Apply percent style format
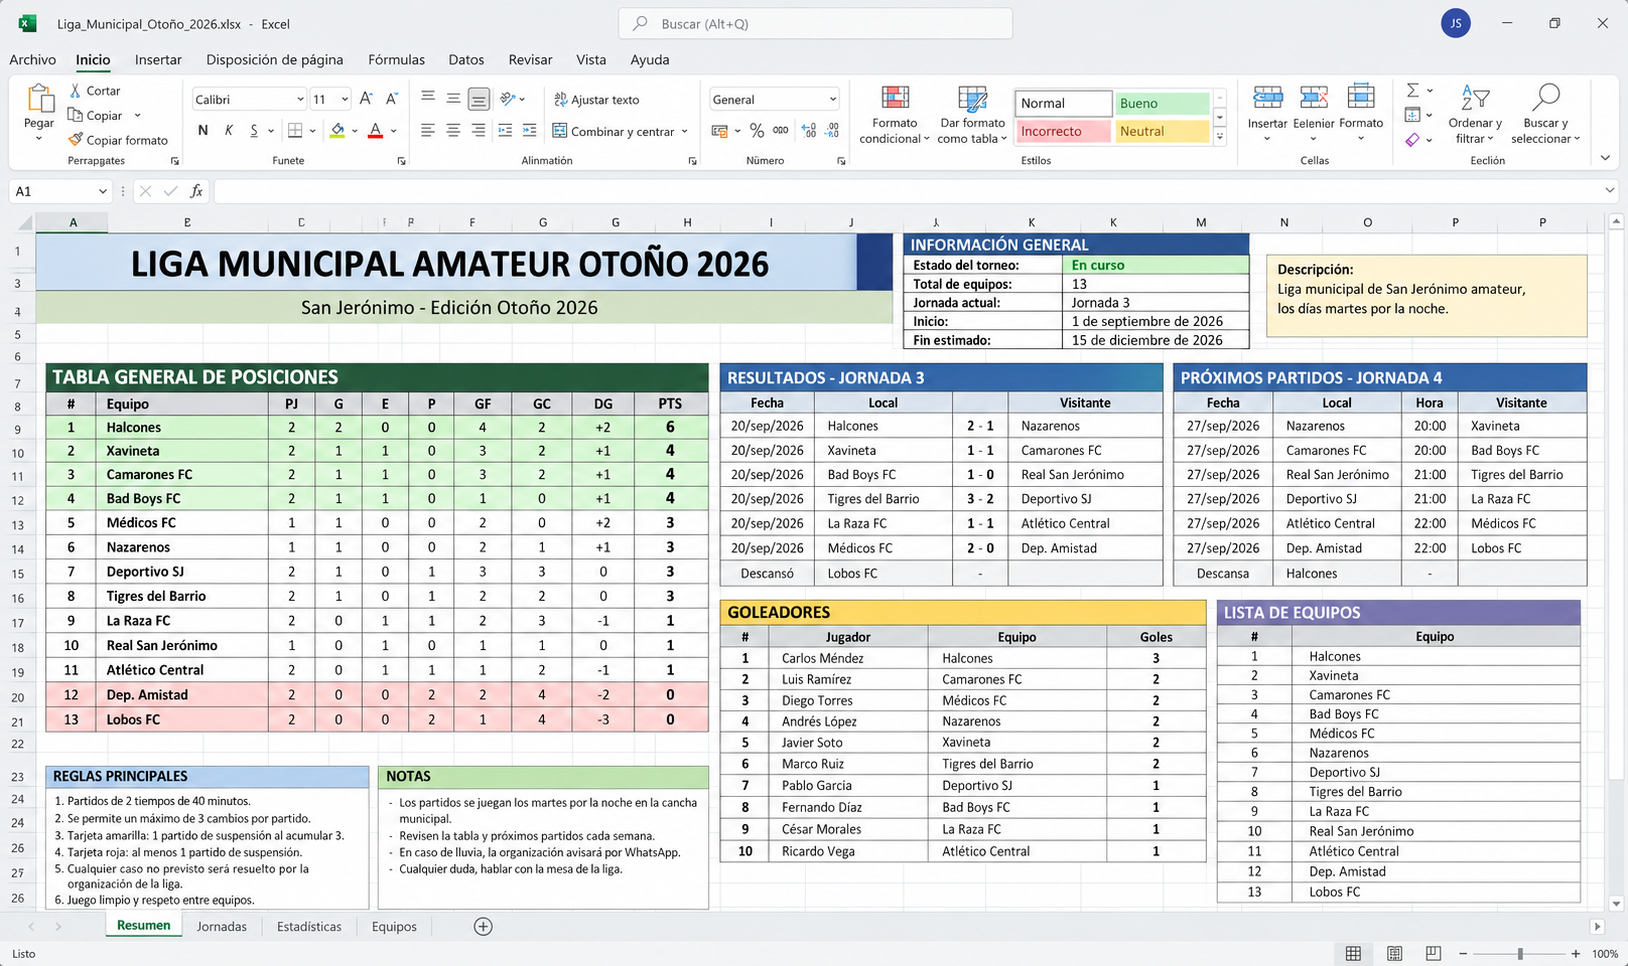This screenshot has width=1628, height=966. point(757,131)
